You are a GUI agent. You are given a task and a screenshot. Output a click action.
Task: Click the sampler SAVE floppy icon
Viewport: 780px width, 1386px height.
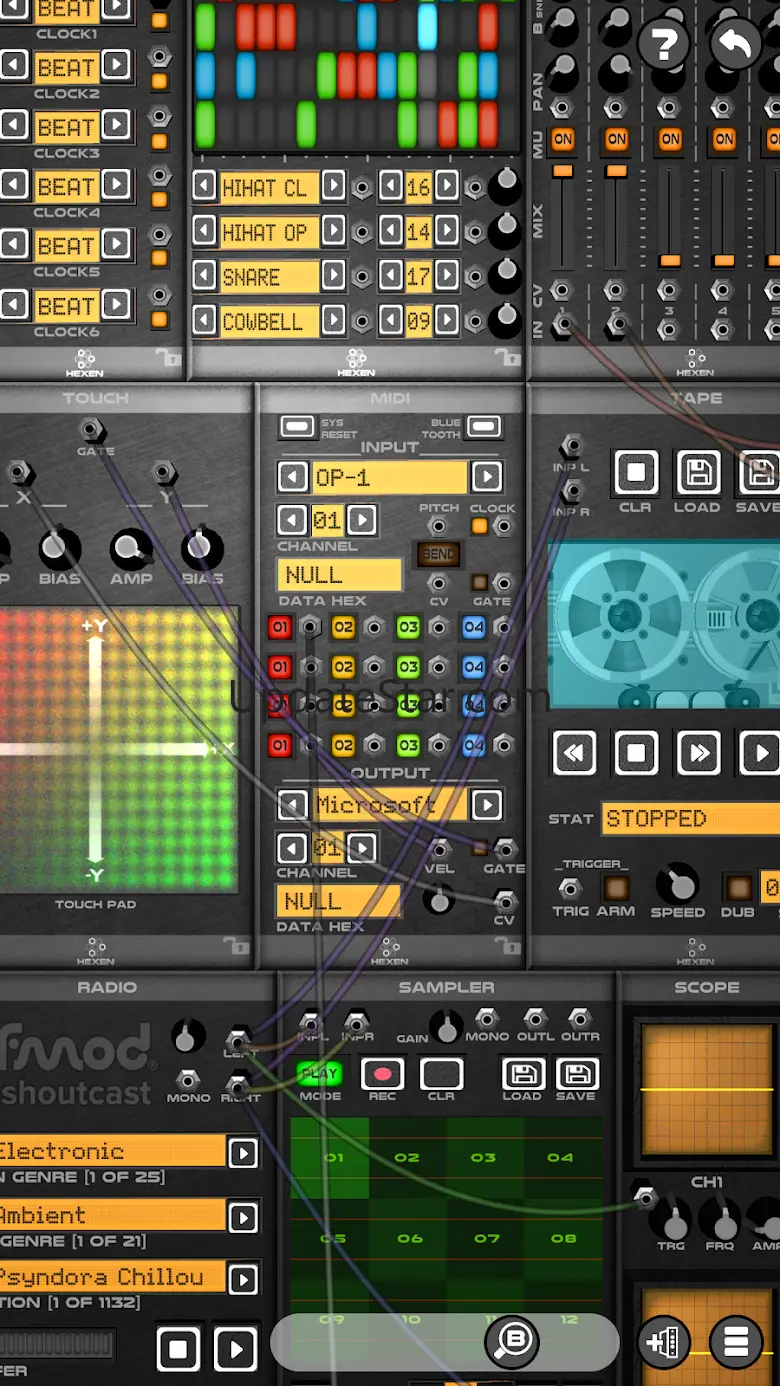pos(576,1074)
